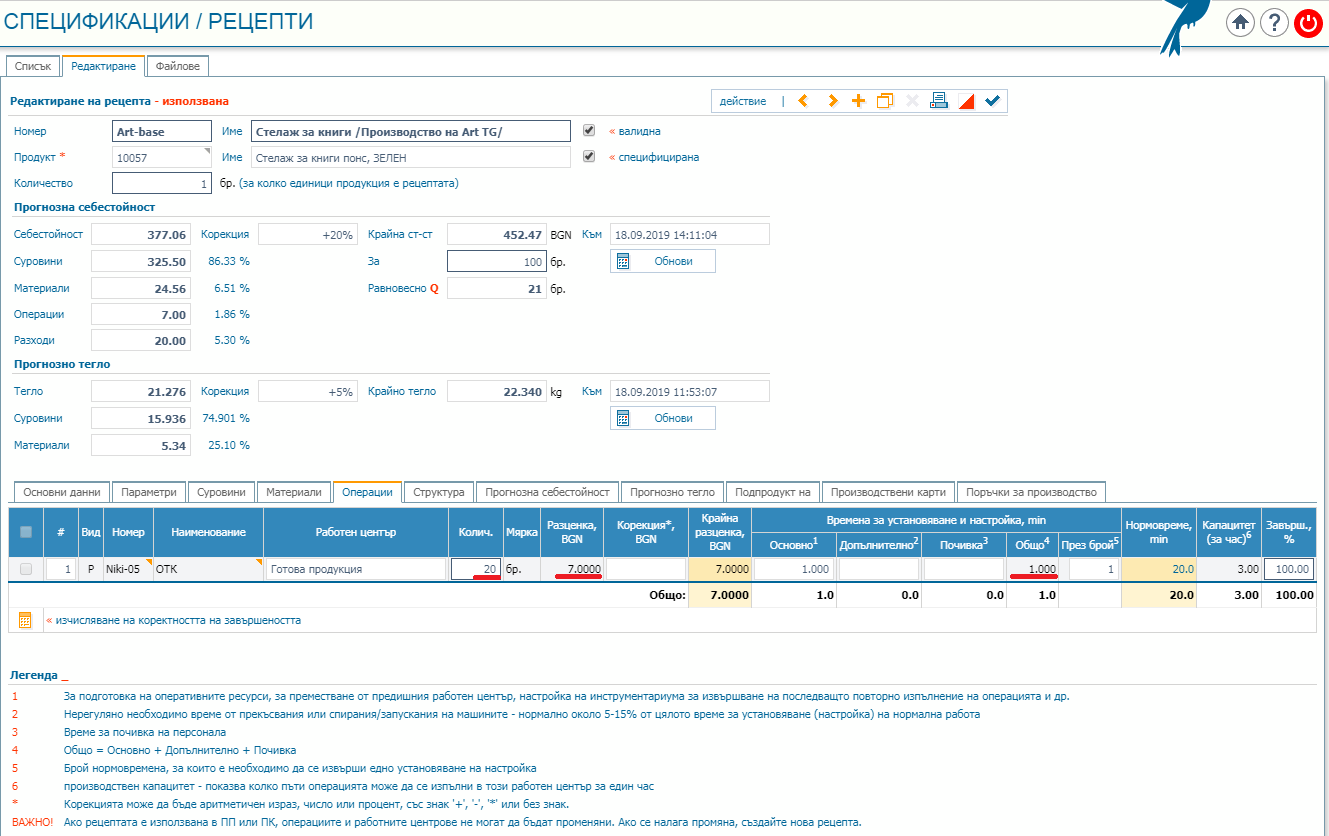Open the Подпродукт на tab
The width and height of the screenshot is (1329, 836).
pyautogui.click(x=773, y=492)
